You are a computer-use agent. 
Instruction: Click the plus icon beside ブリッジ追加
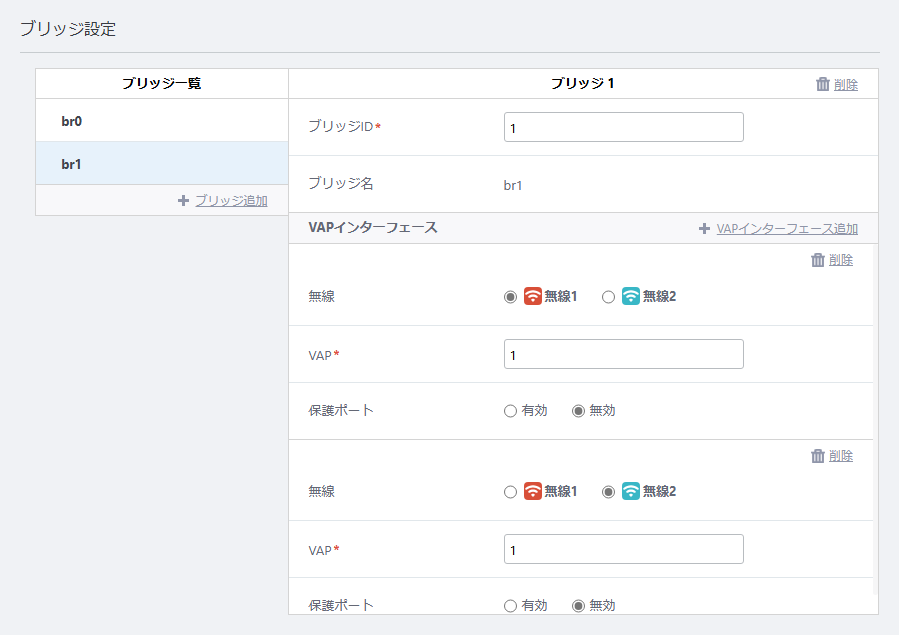click(183, 201)
